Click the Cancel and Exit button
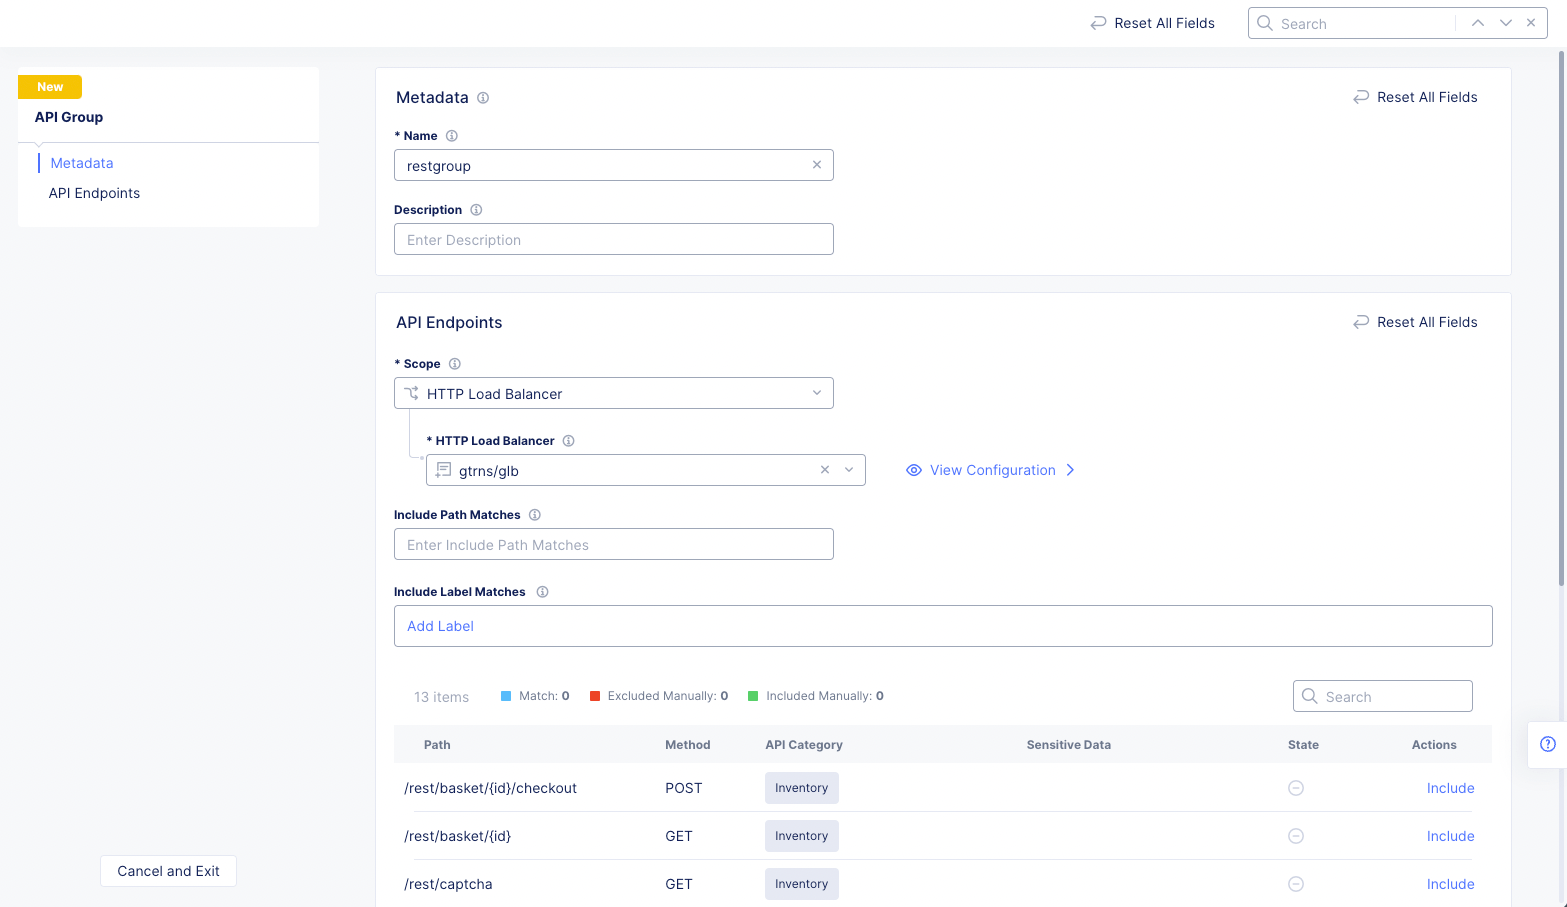The image size is (1567, 907). pos(168,871)
